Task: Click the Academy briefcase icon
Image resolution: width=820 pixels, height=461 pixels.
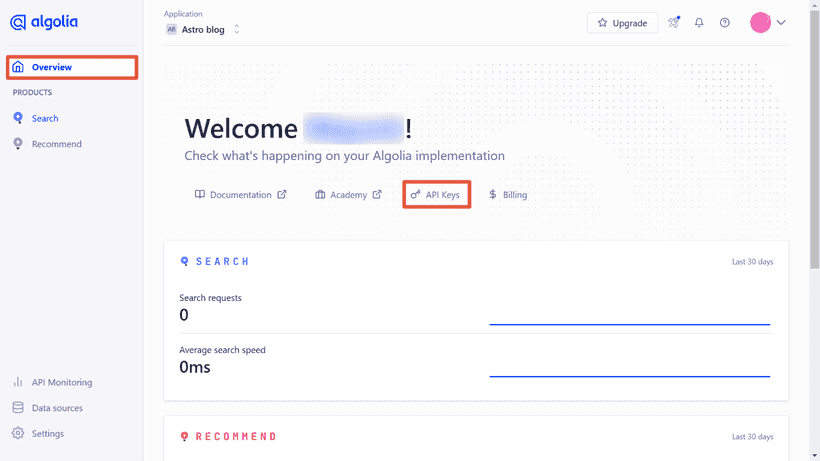Action: pyautogui.click(x=320, y=194)
